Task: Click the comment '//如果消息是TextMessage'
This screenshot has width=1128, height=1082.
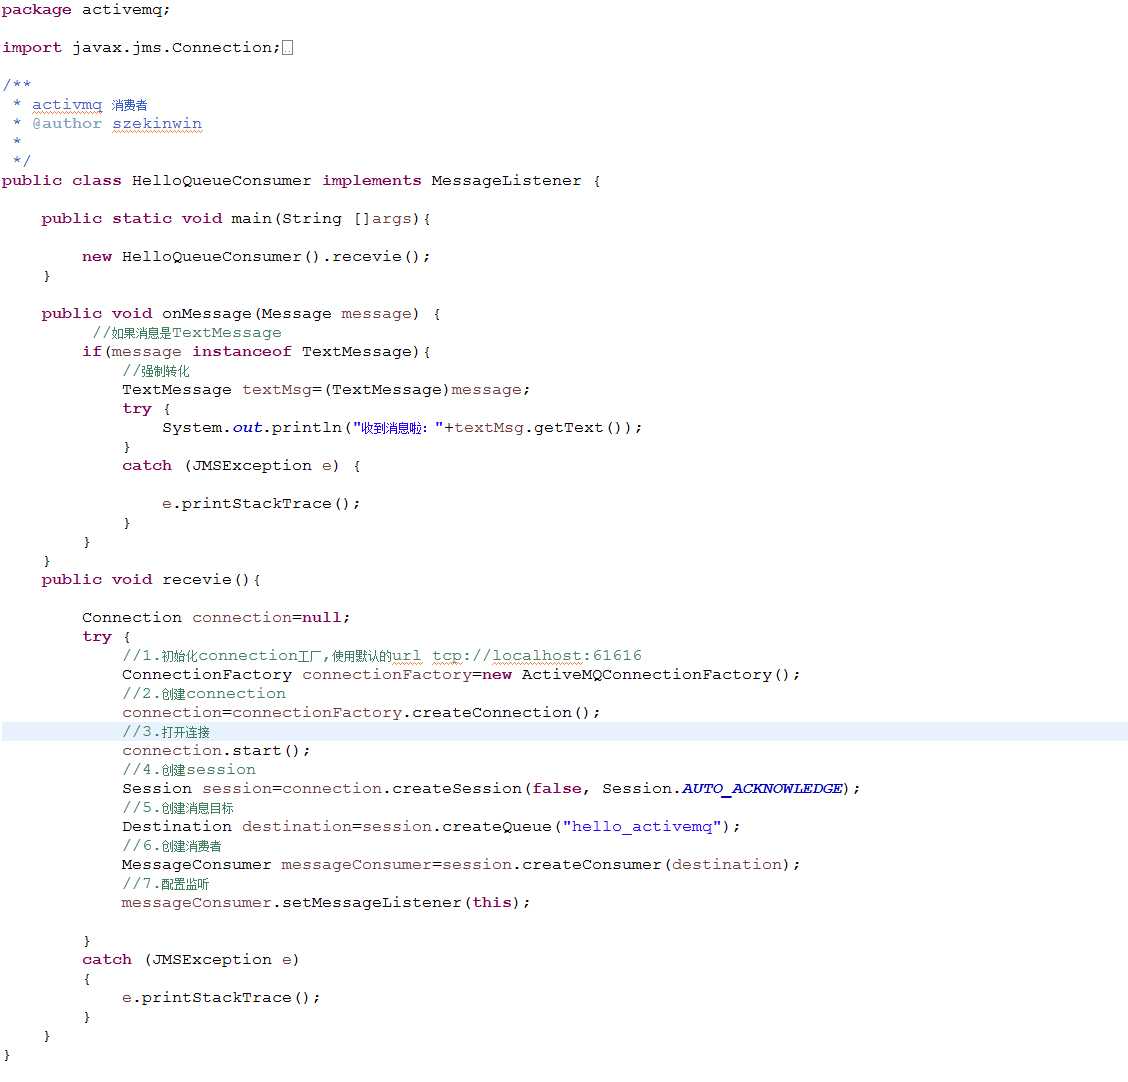Action: [187, 333]
